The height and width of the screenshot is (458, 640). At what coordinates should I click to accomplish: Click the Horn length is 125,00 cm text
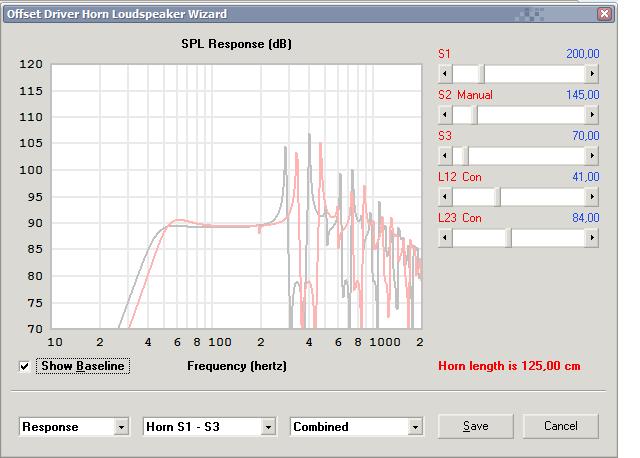(x=509, y=366)
